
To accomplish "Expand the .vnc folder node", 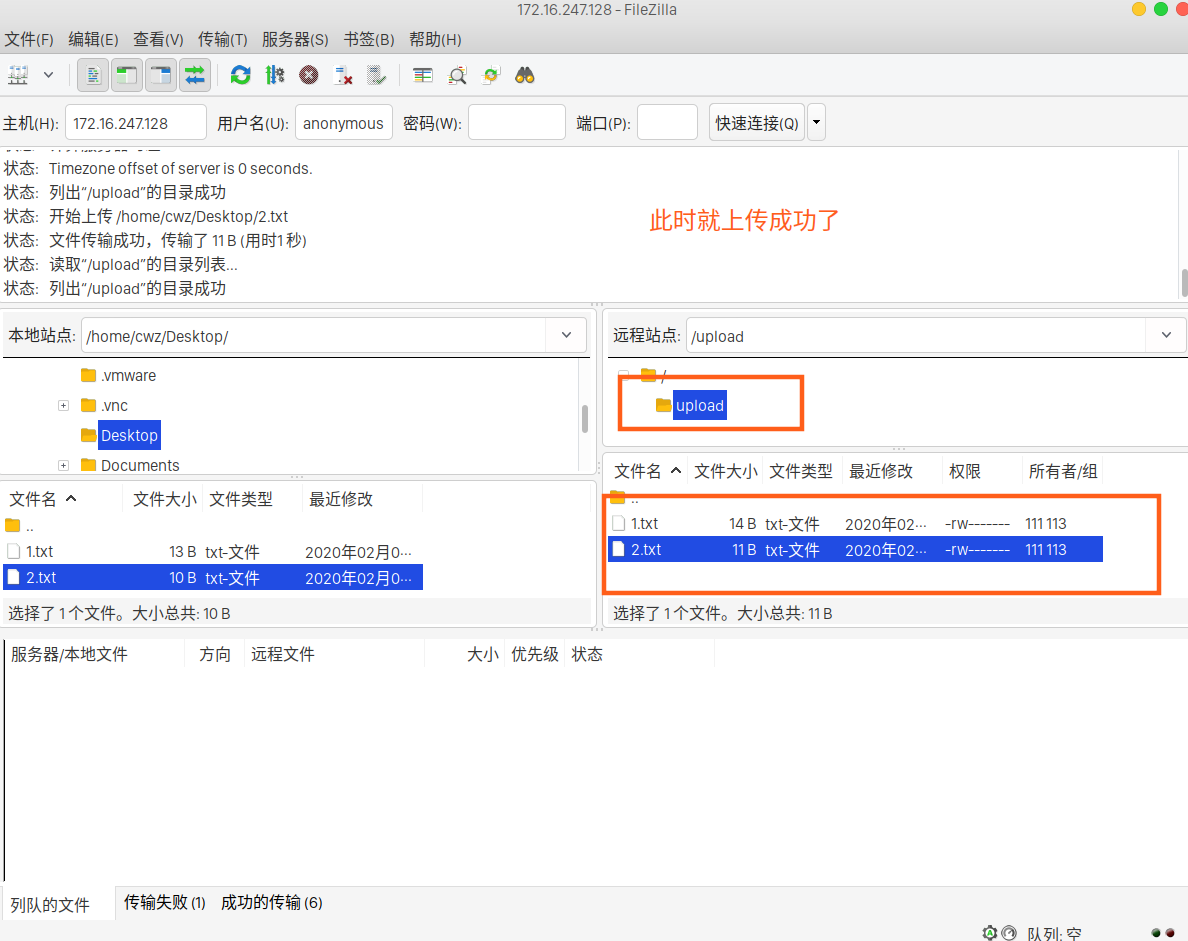I will (64, 405).
